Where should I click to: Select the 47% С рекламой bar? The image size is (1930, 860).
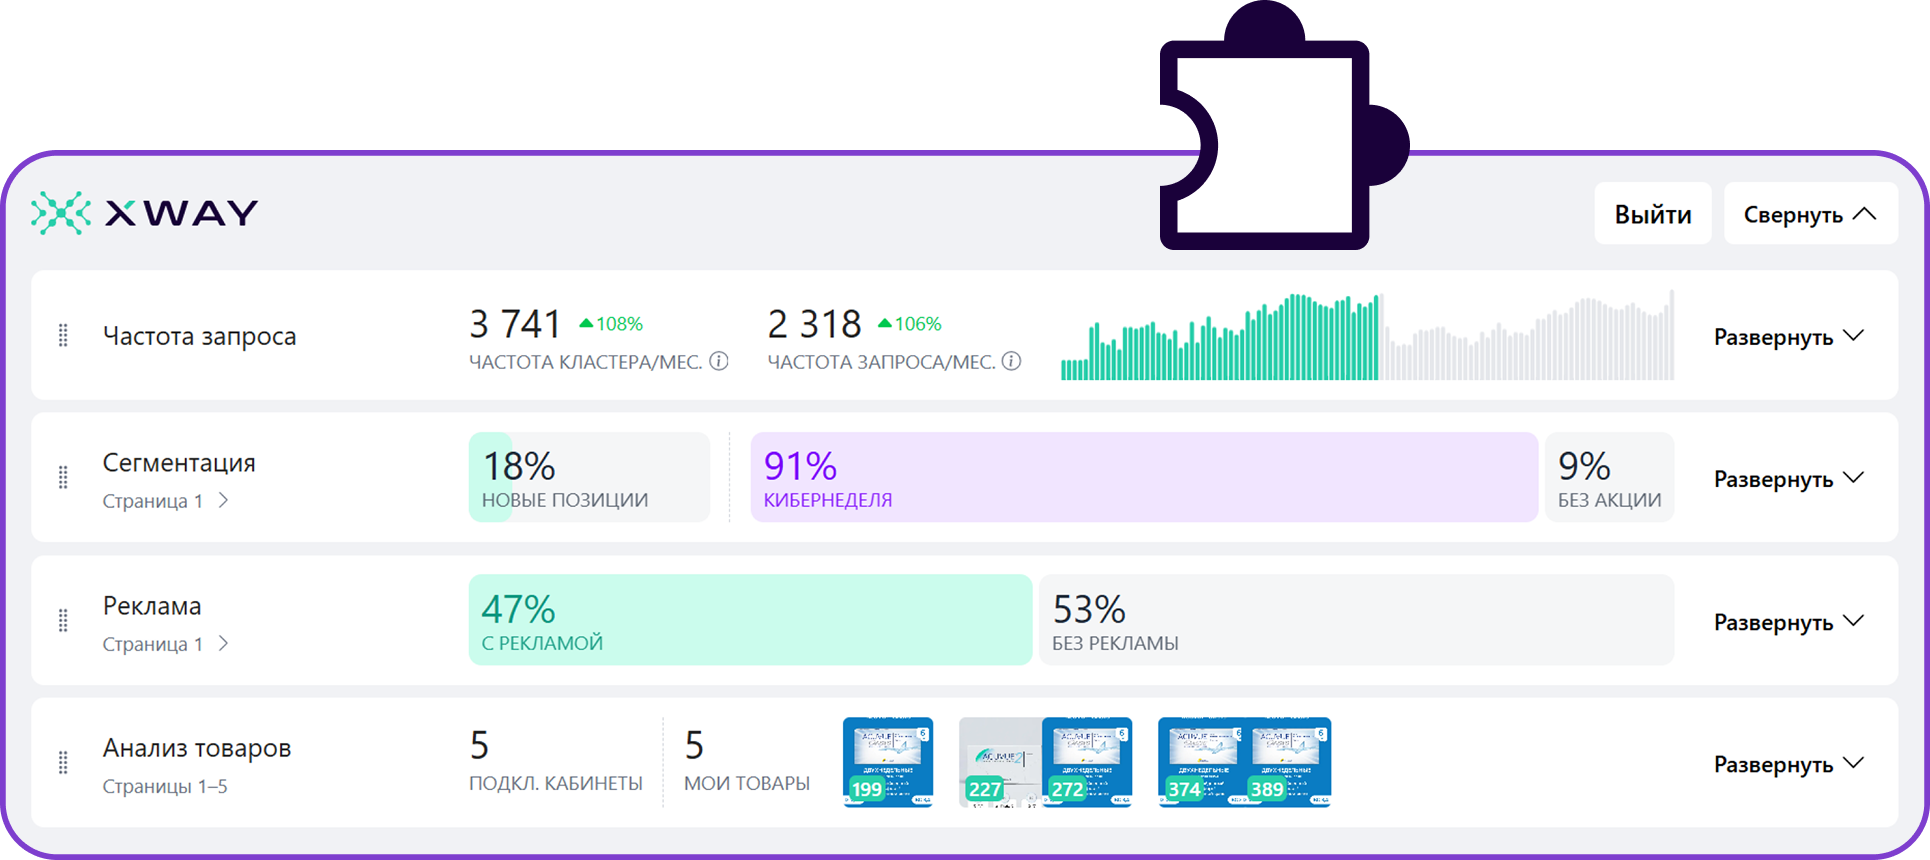tap(749, 620)
